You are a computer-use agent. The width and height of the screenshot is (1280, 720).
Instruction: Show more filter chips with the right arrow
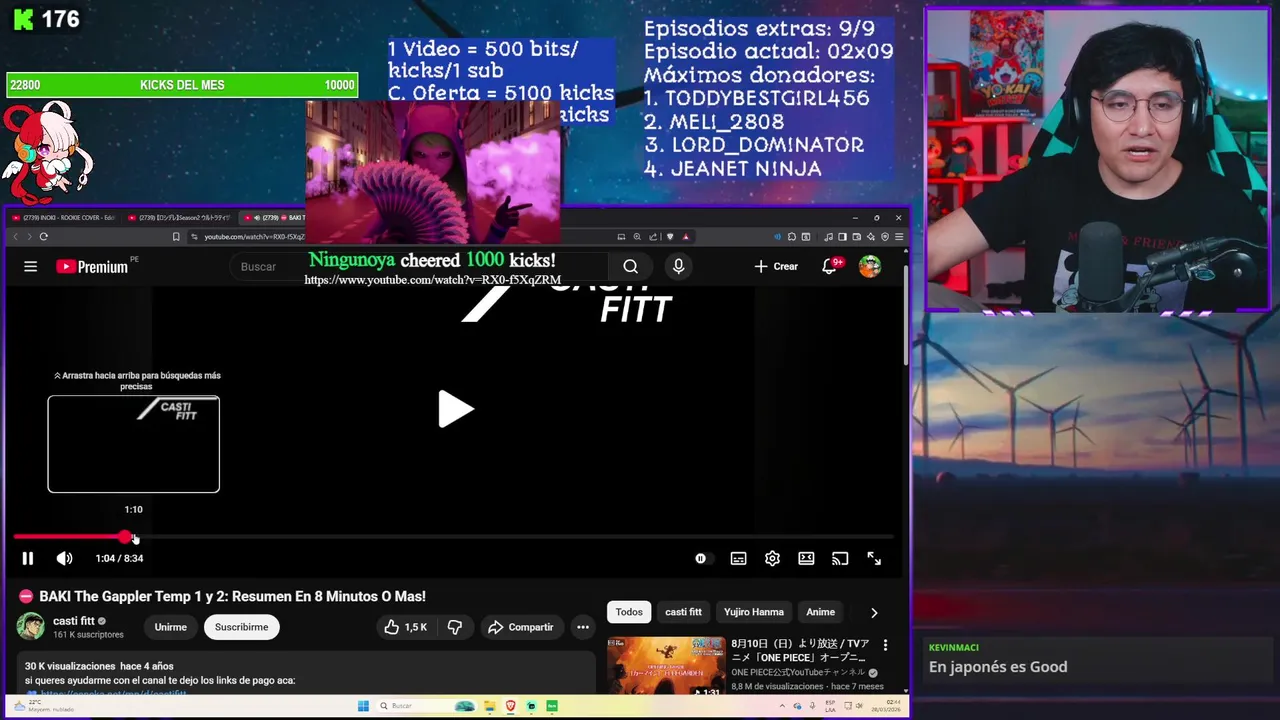click(874, 612)
